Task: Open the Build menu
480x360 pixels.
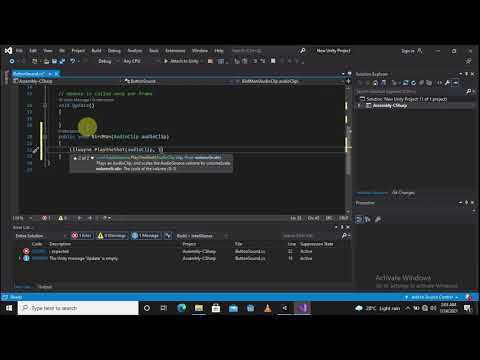Action: pos(96,51)
